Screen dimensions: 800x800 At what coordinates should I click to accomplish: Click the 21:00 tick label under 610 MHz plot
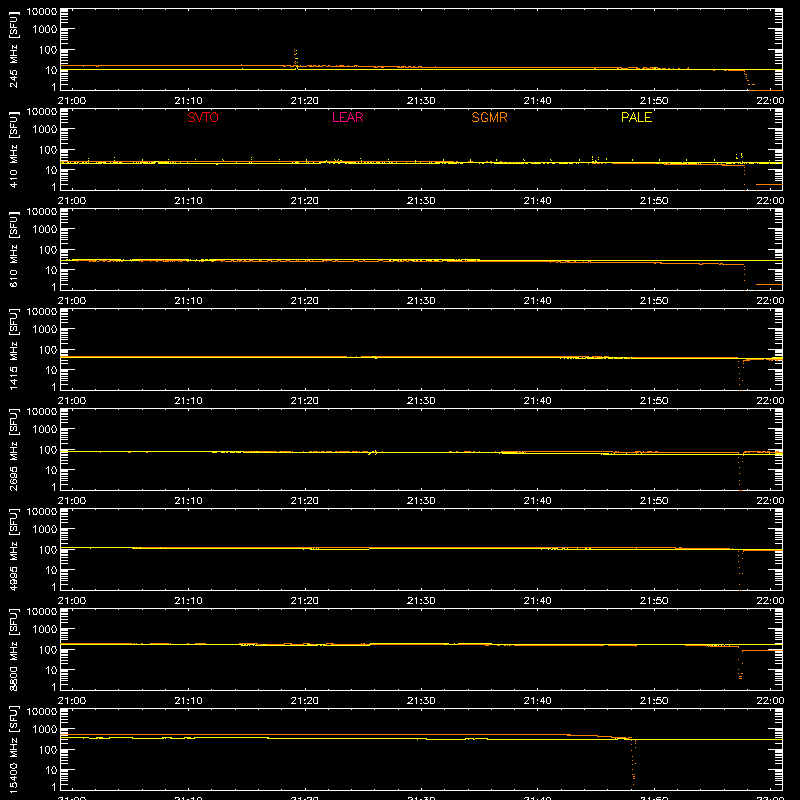[72, 301]
